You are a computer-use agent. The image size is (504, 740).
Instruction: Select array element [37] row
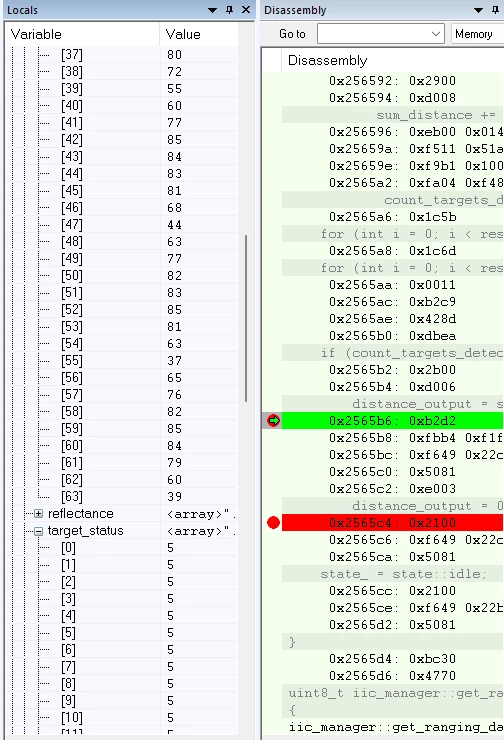click(x=121, y=55)
